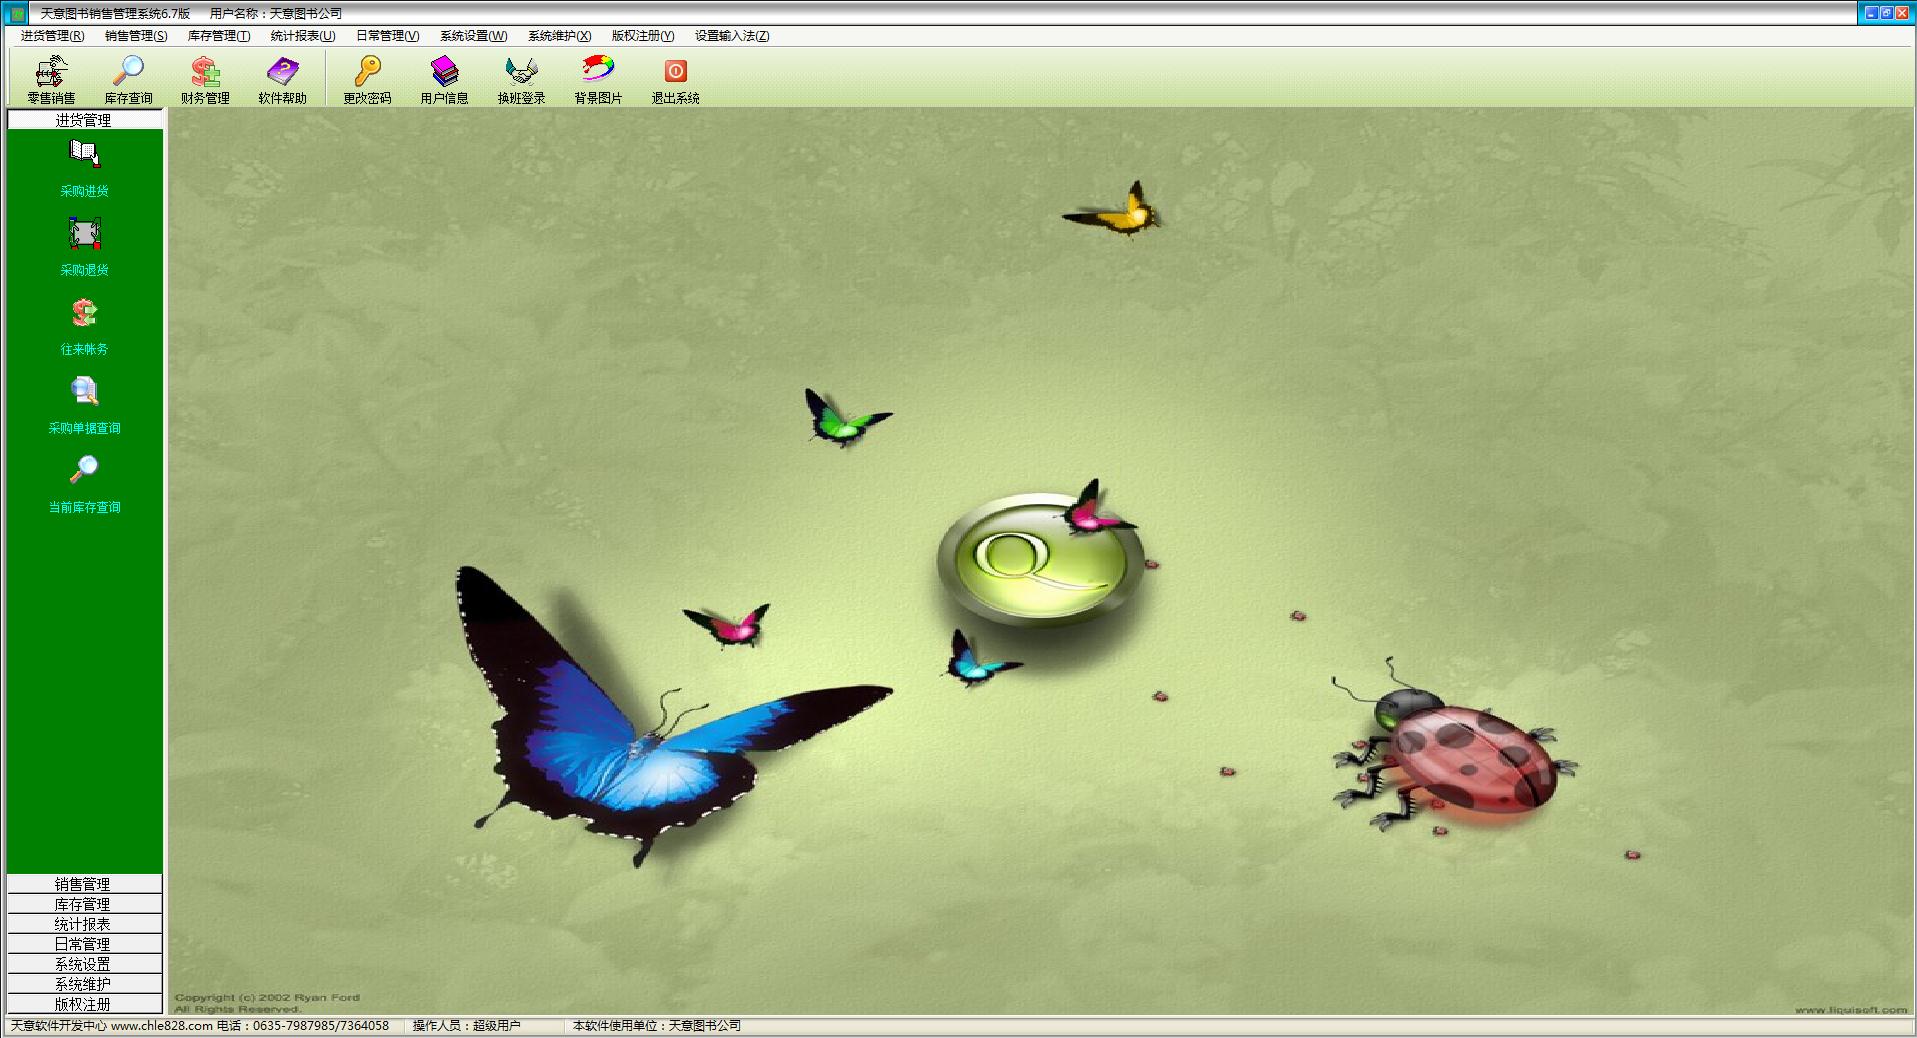Click the 库存查询 magnifier toolbar icon
Image resolution: width=1917 pixels, height=1038 pixels.
click(x=128, y=80)
